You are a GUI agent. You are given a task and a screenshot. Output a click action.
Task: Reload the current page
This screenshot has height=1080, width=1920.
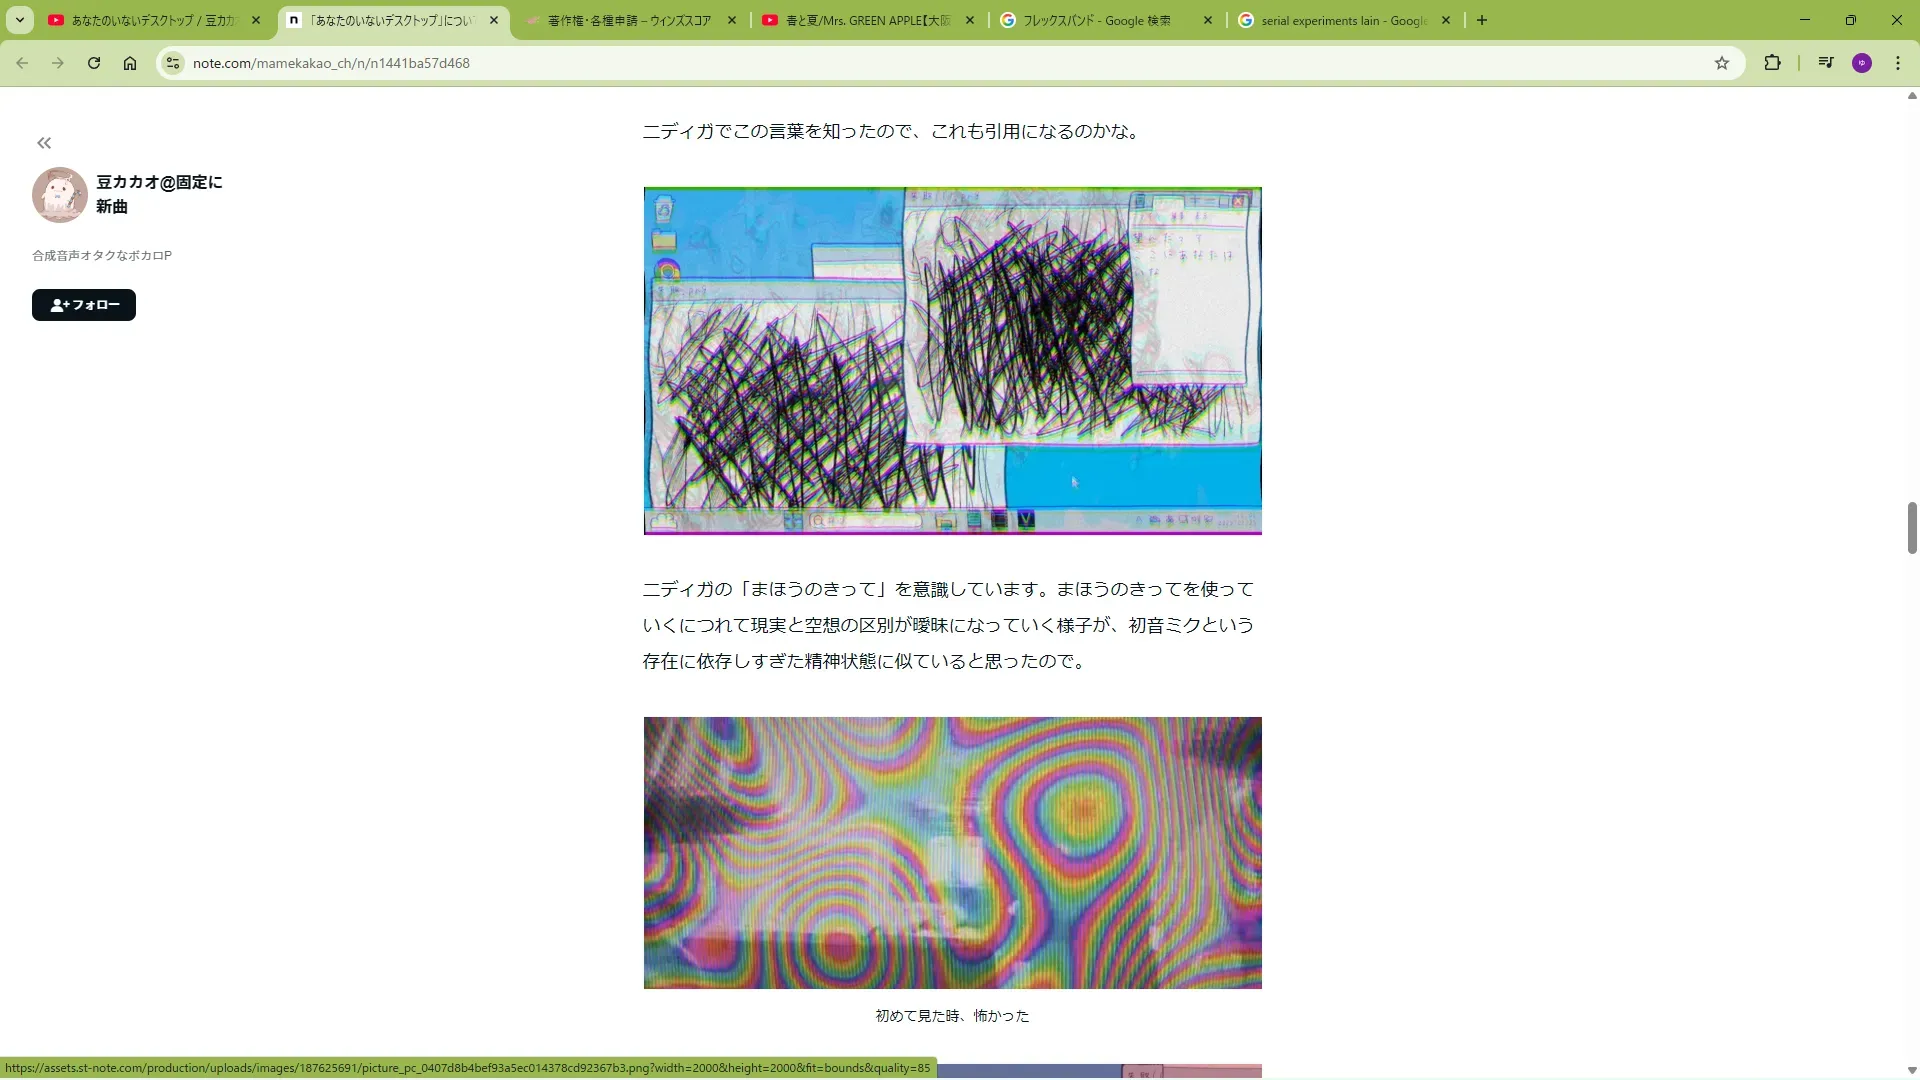[x=94, y=63]
